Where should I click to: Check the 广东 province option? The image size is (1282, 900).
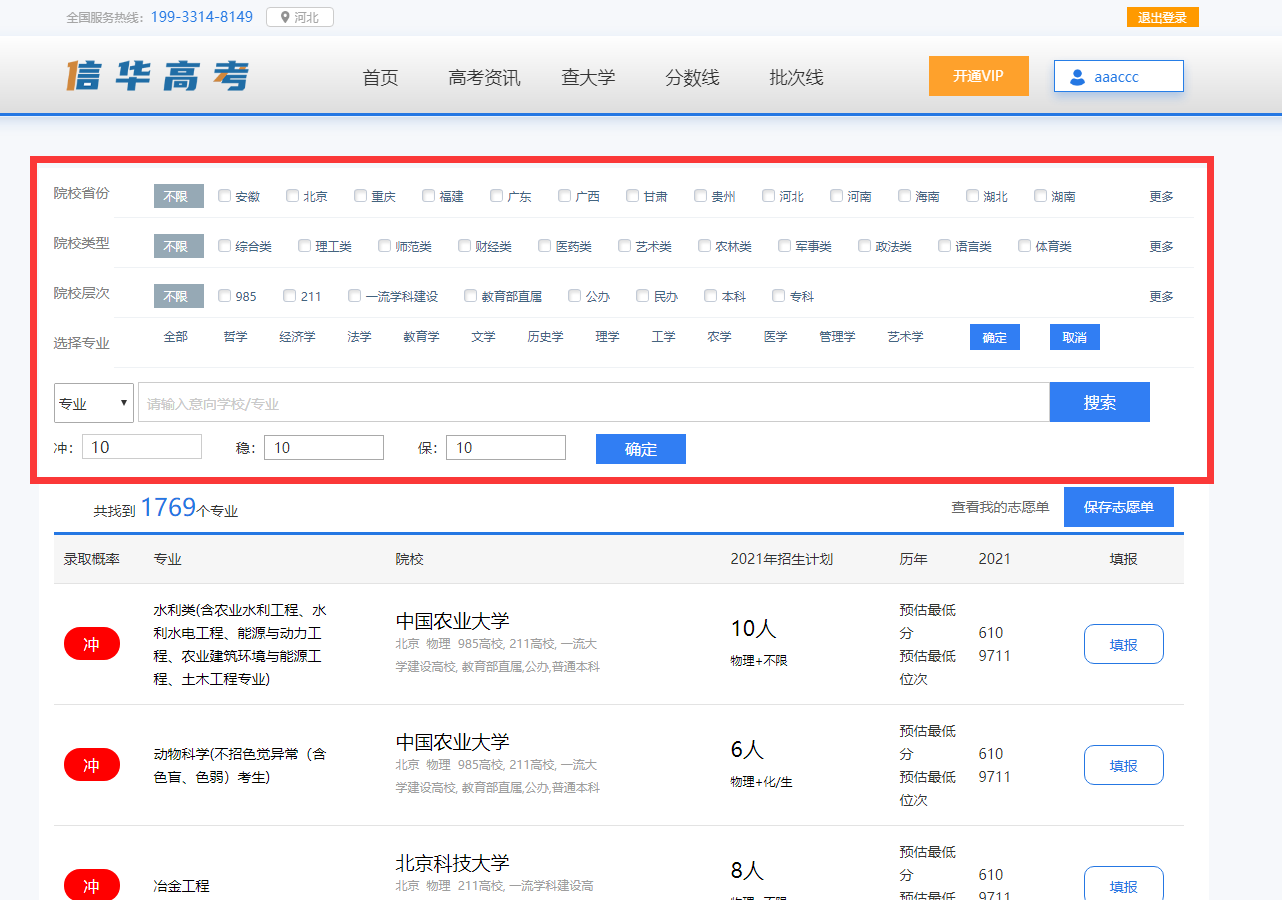(x=497, y=196)
